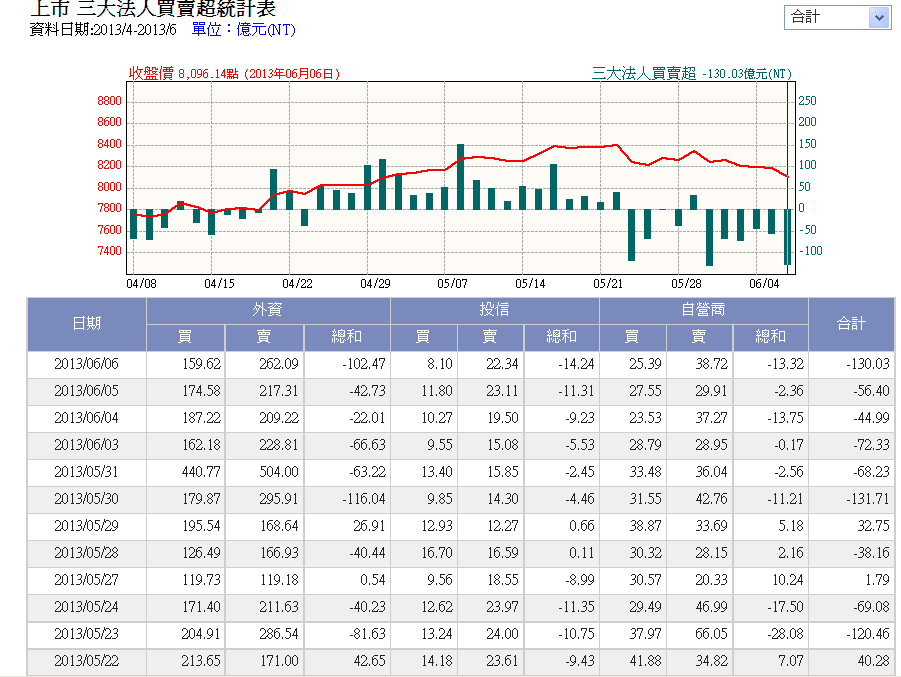Click the tallest green bar near 05/07
901x677 pixels.
(460, 177)
